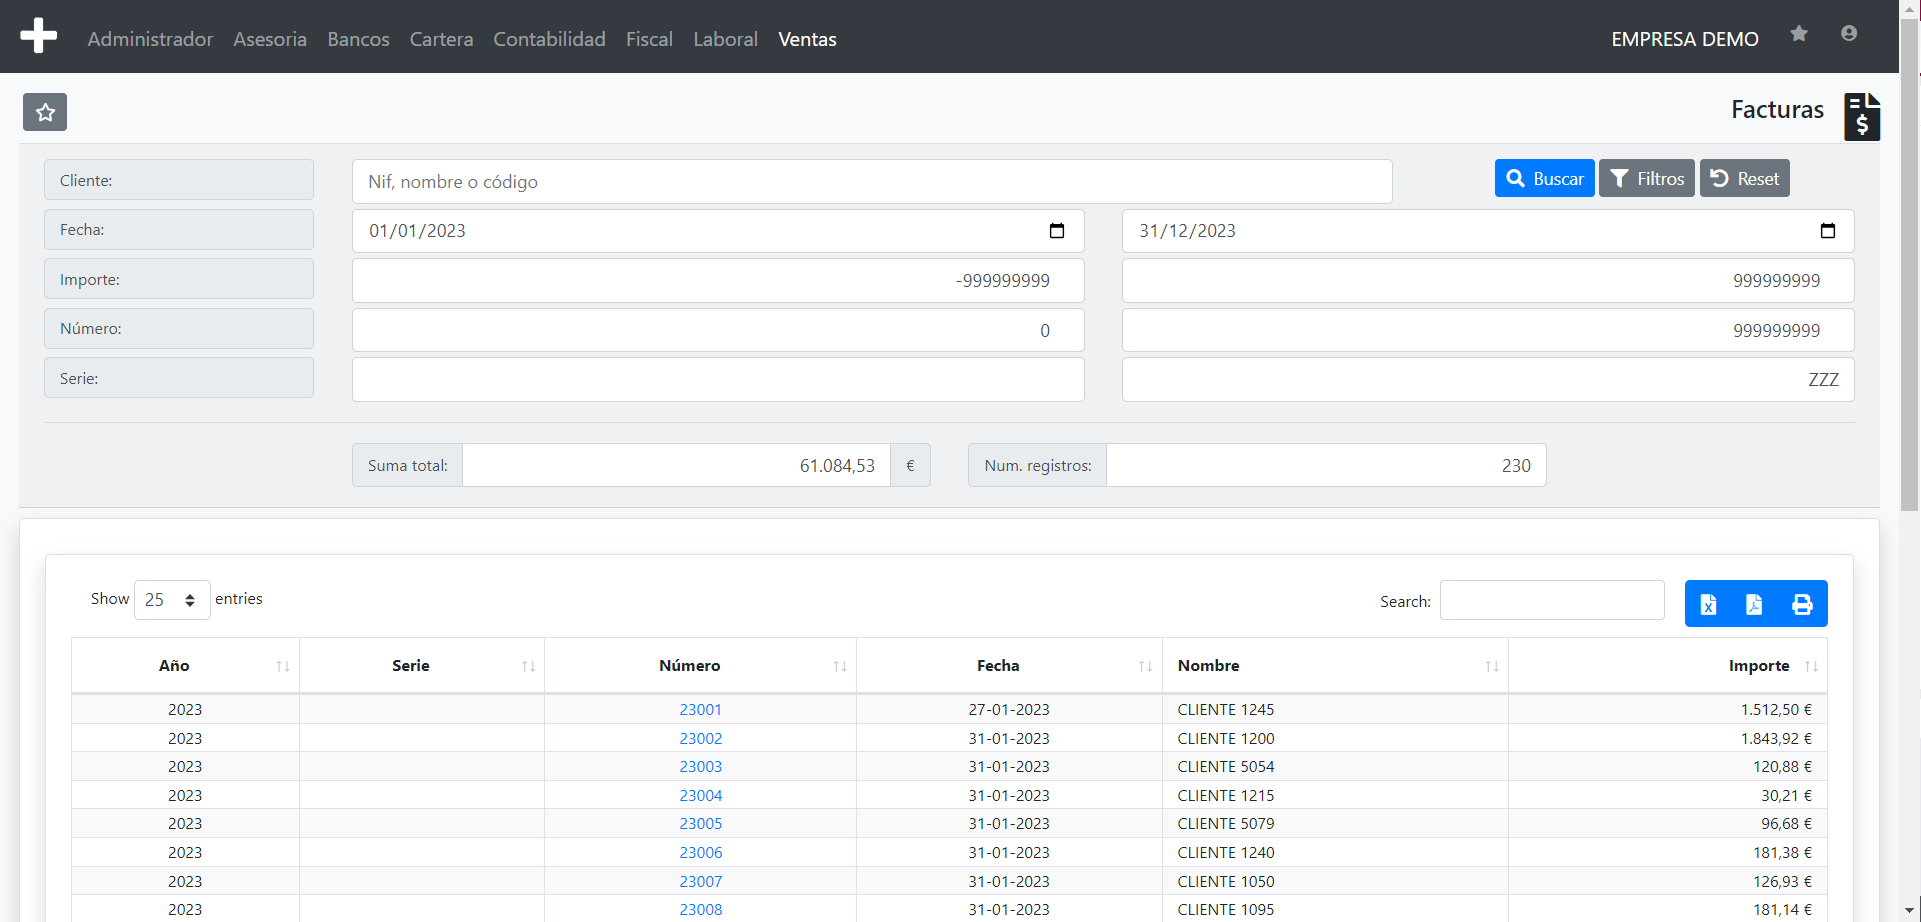Image resolution: width=1921 pixels, height=922 pixels.
Task: Click CLIENTE 1245 name cell
Action: click(1335, 709)
